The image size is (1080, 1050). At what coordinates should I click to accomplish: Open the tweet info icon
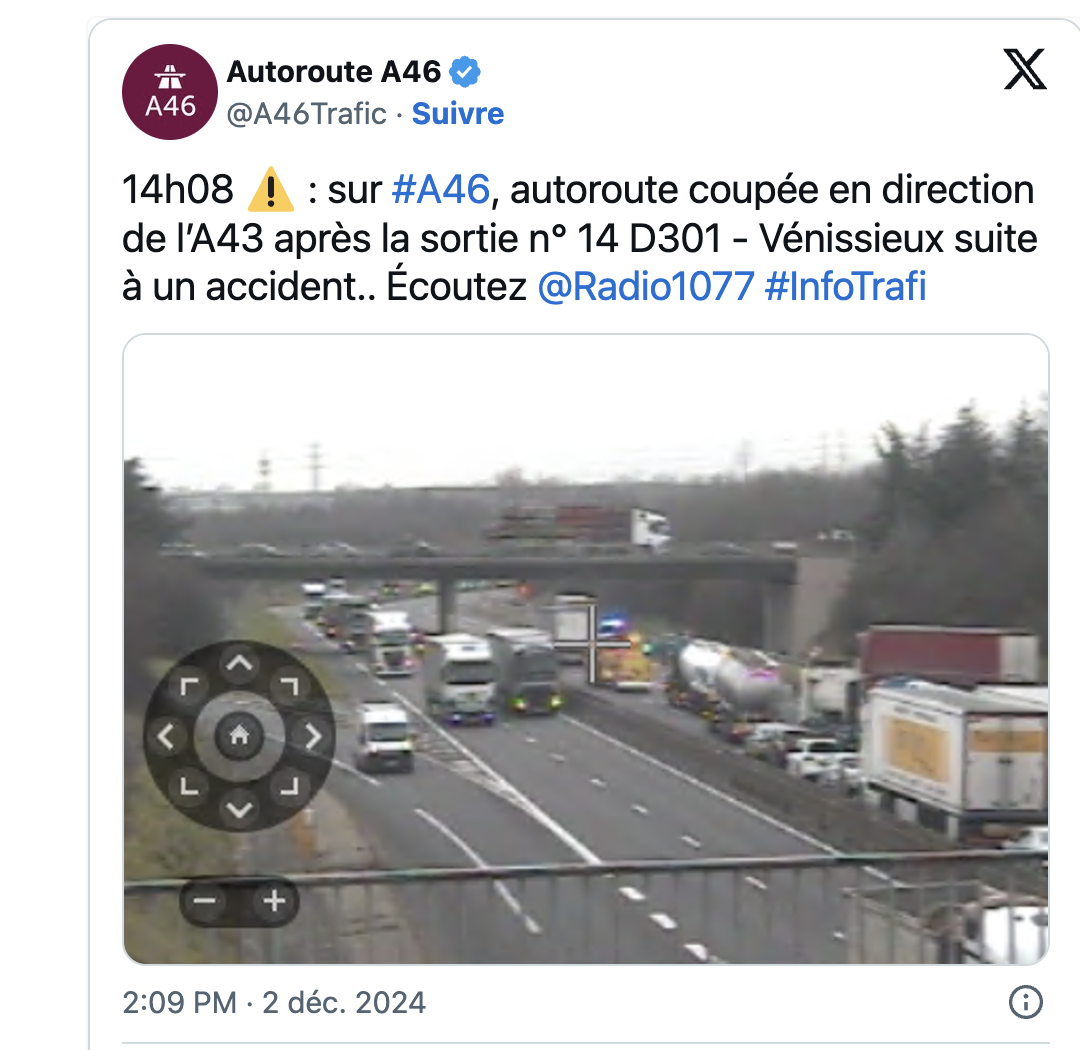[1026, 1002]
